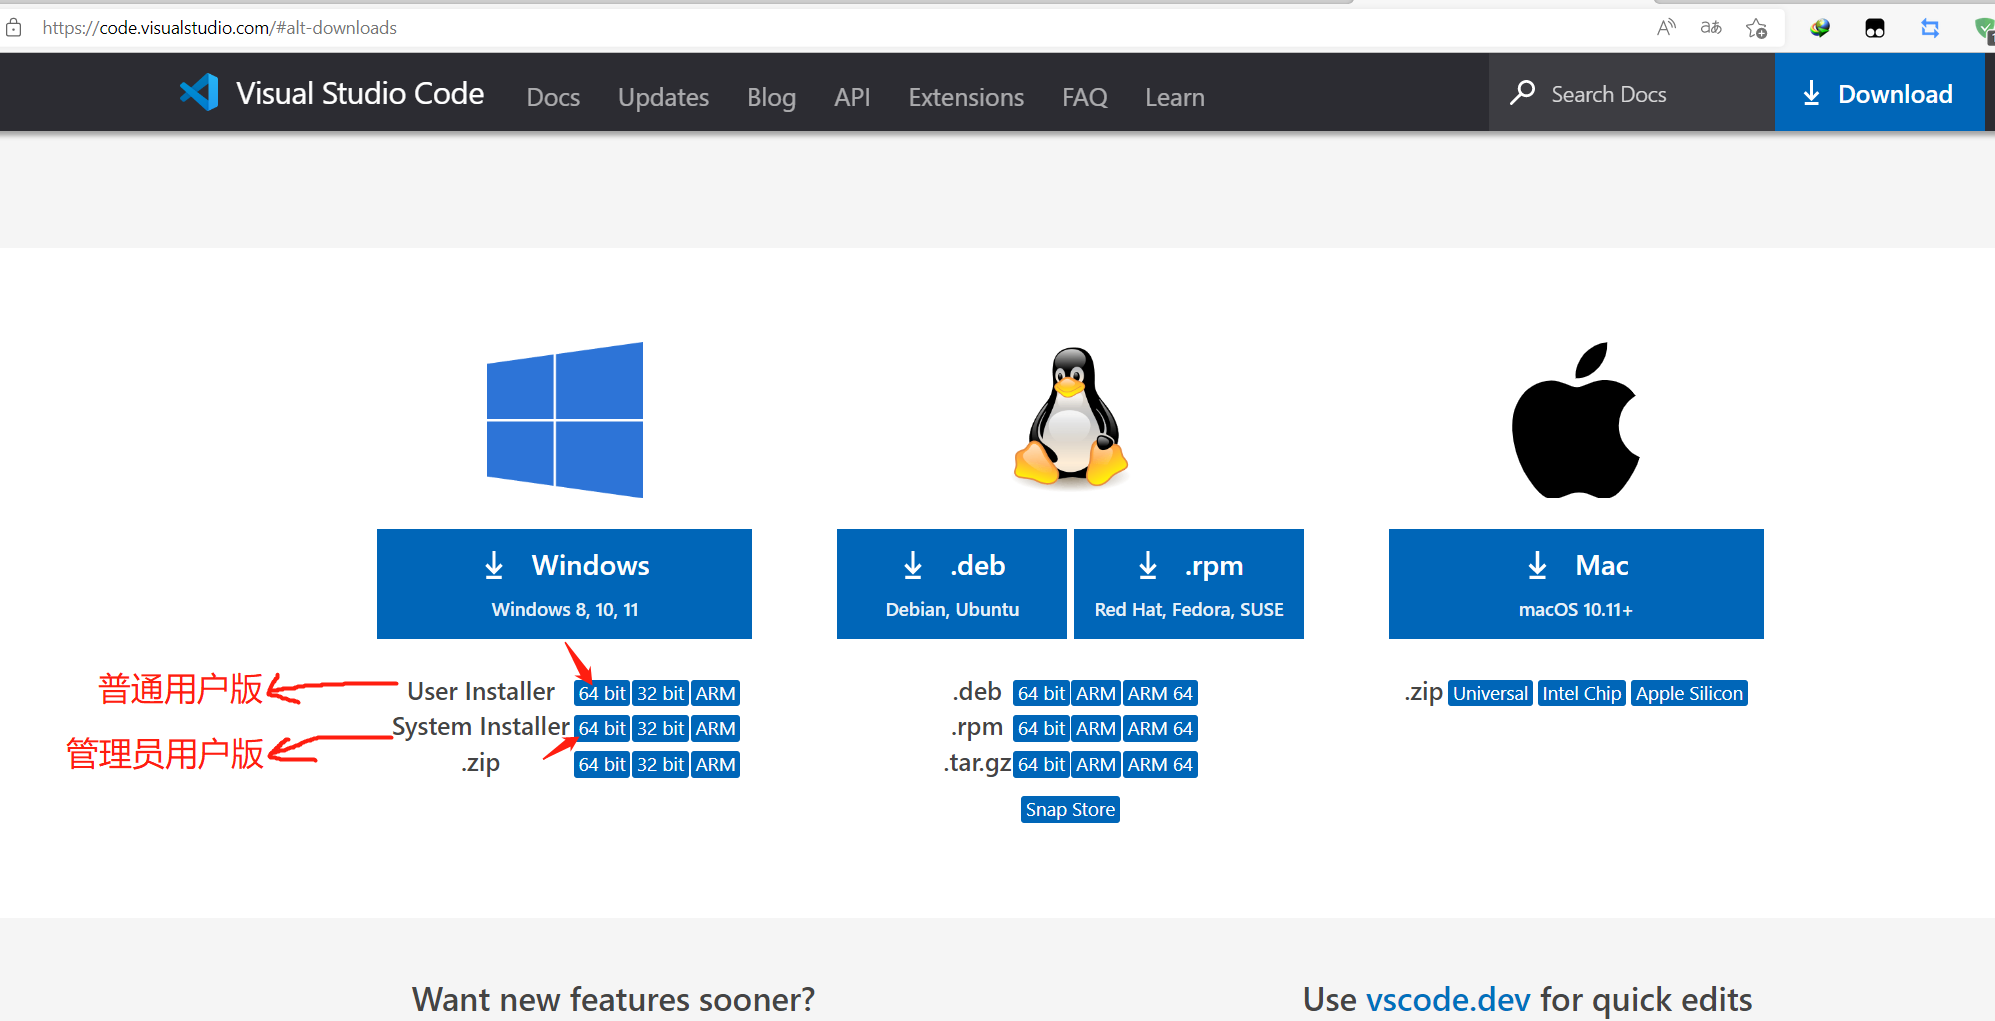
Task: Download Linux .rpm ARM 64
Action: tap(1160, 728)
